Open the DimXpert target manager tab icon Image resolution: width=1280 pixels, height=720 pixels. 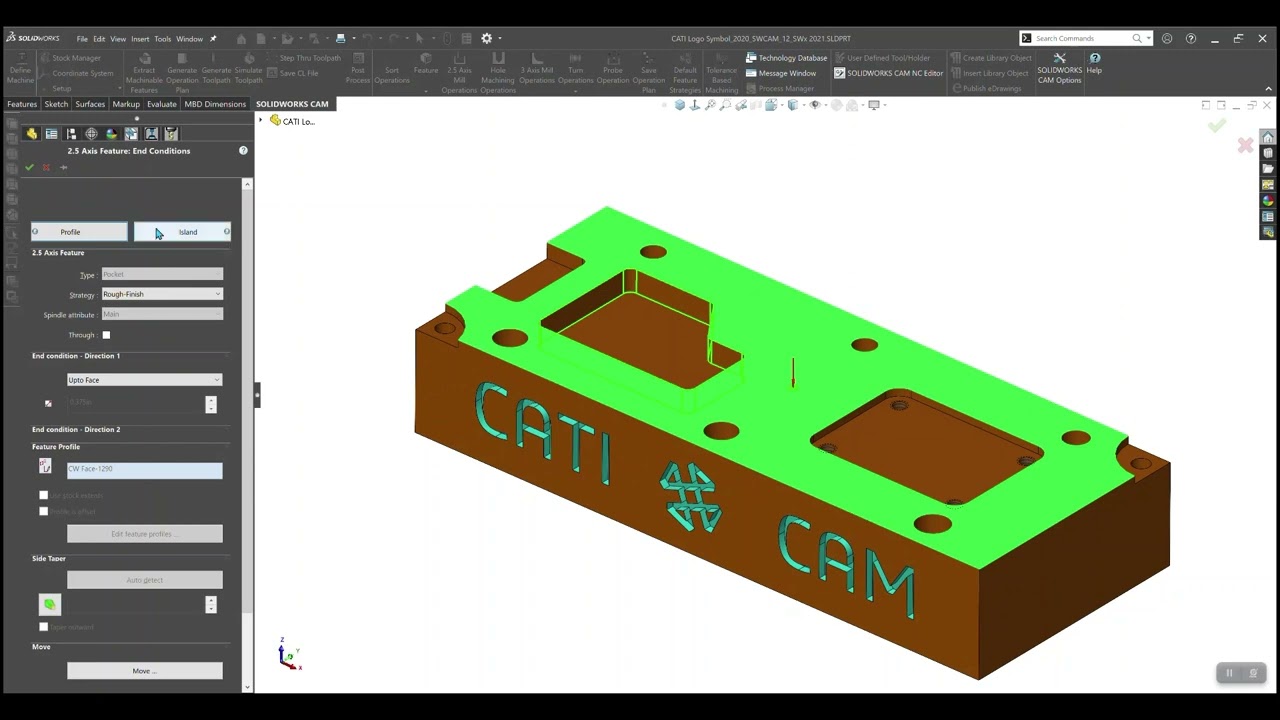pos(91,133)
